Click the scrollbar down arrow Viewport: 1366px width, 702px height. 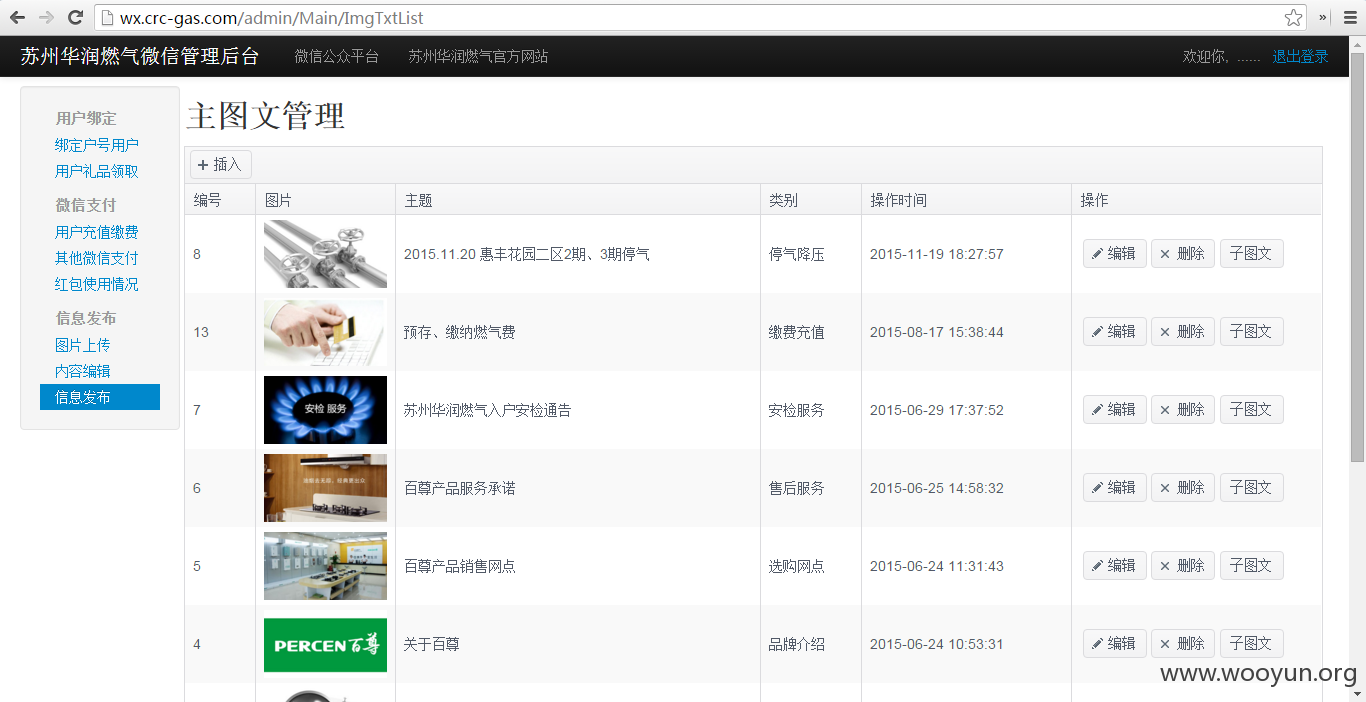pyautogui.click(x=1358, y=693)
